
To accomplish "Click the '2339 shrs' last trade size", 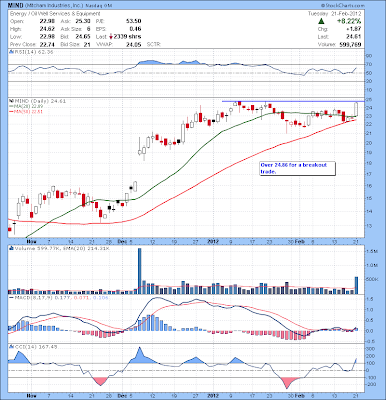I will pyautogui.click(x=127, y=37).
